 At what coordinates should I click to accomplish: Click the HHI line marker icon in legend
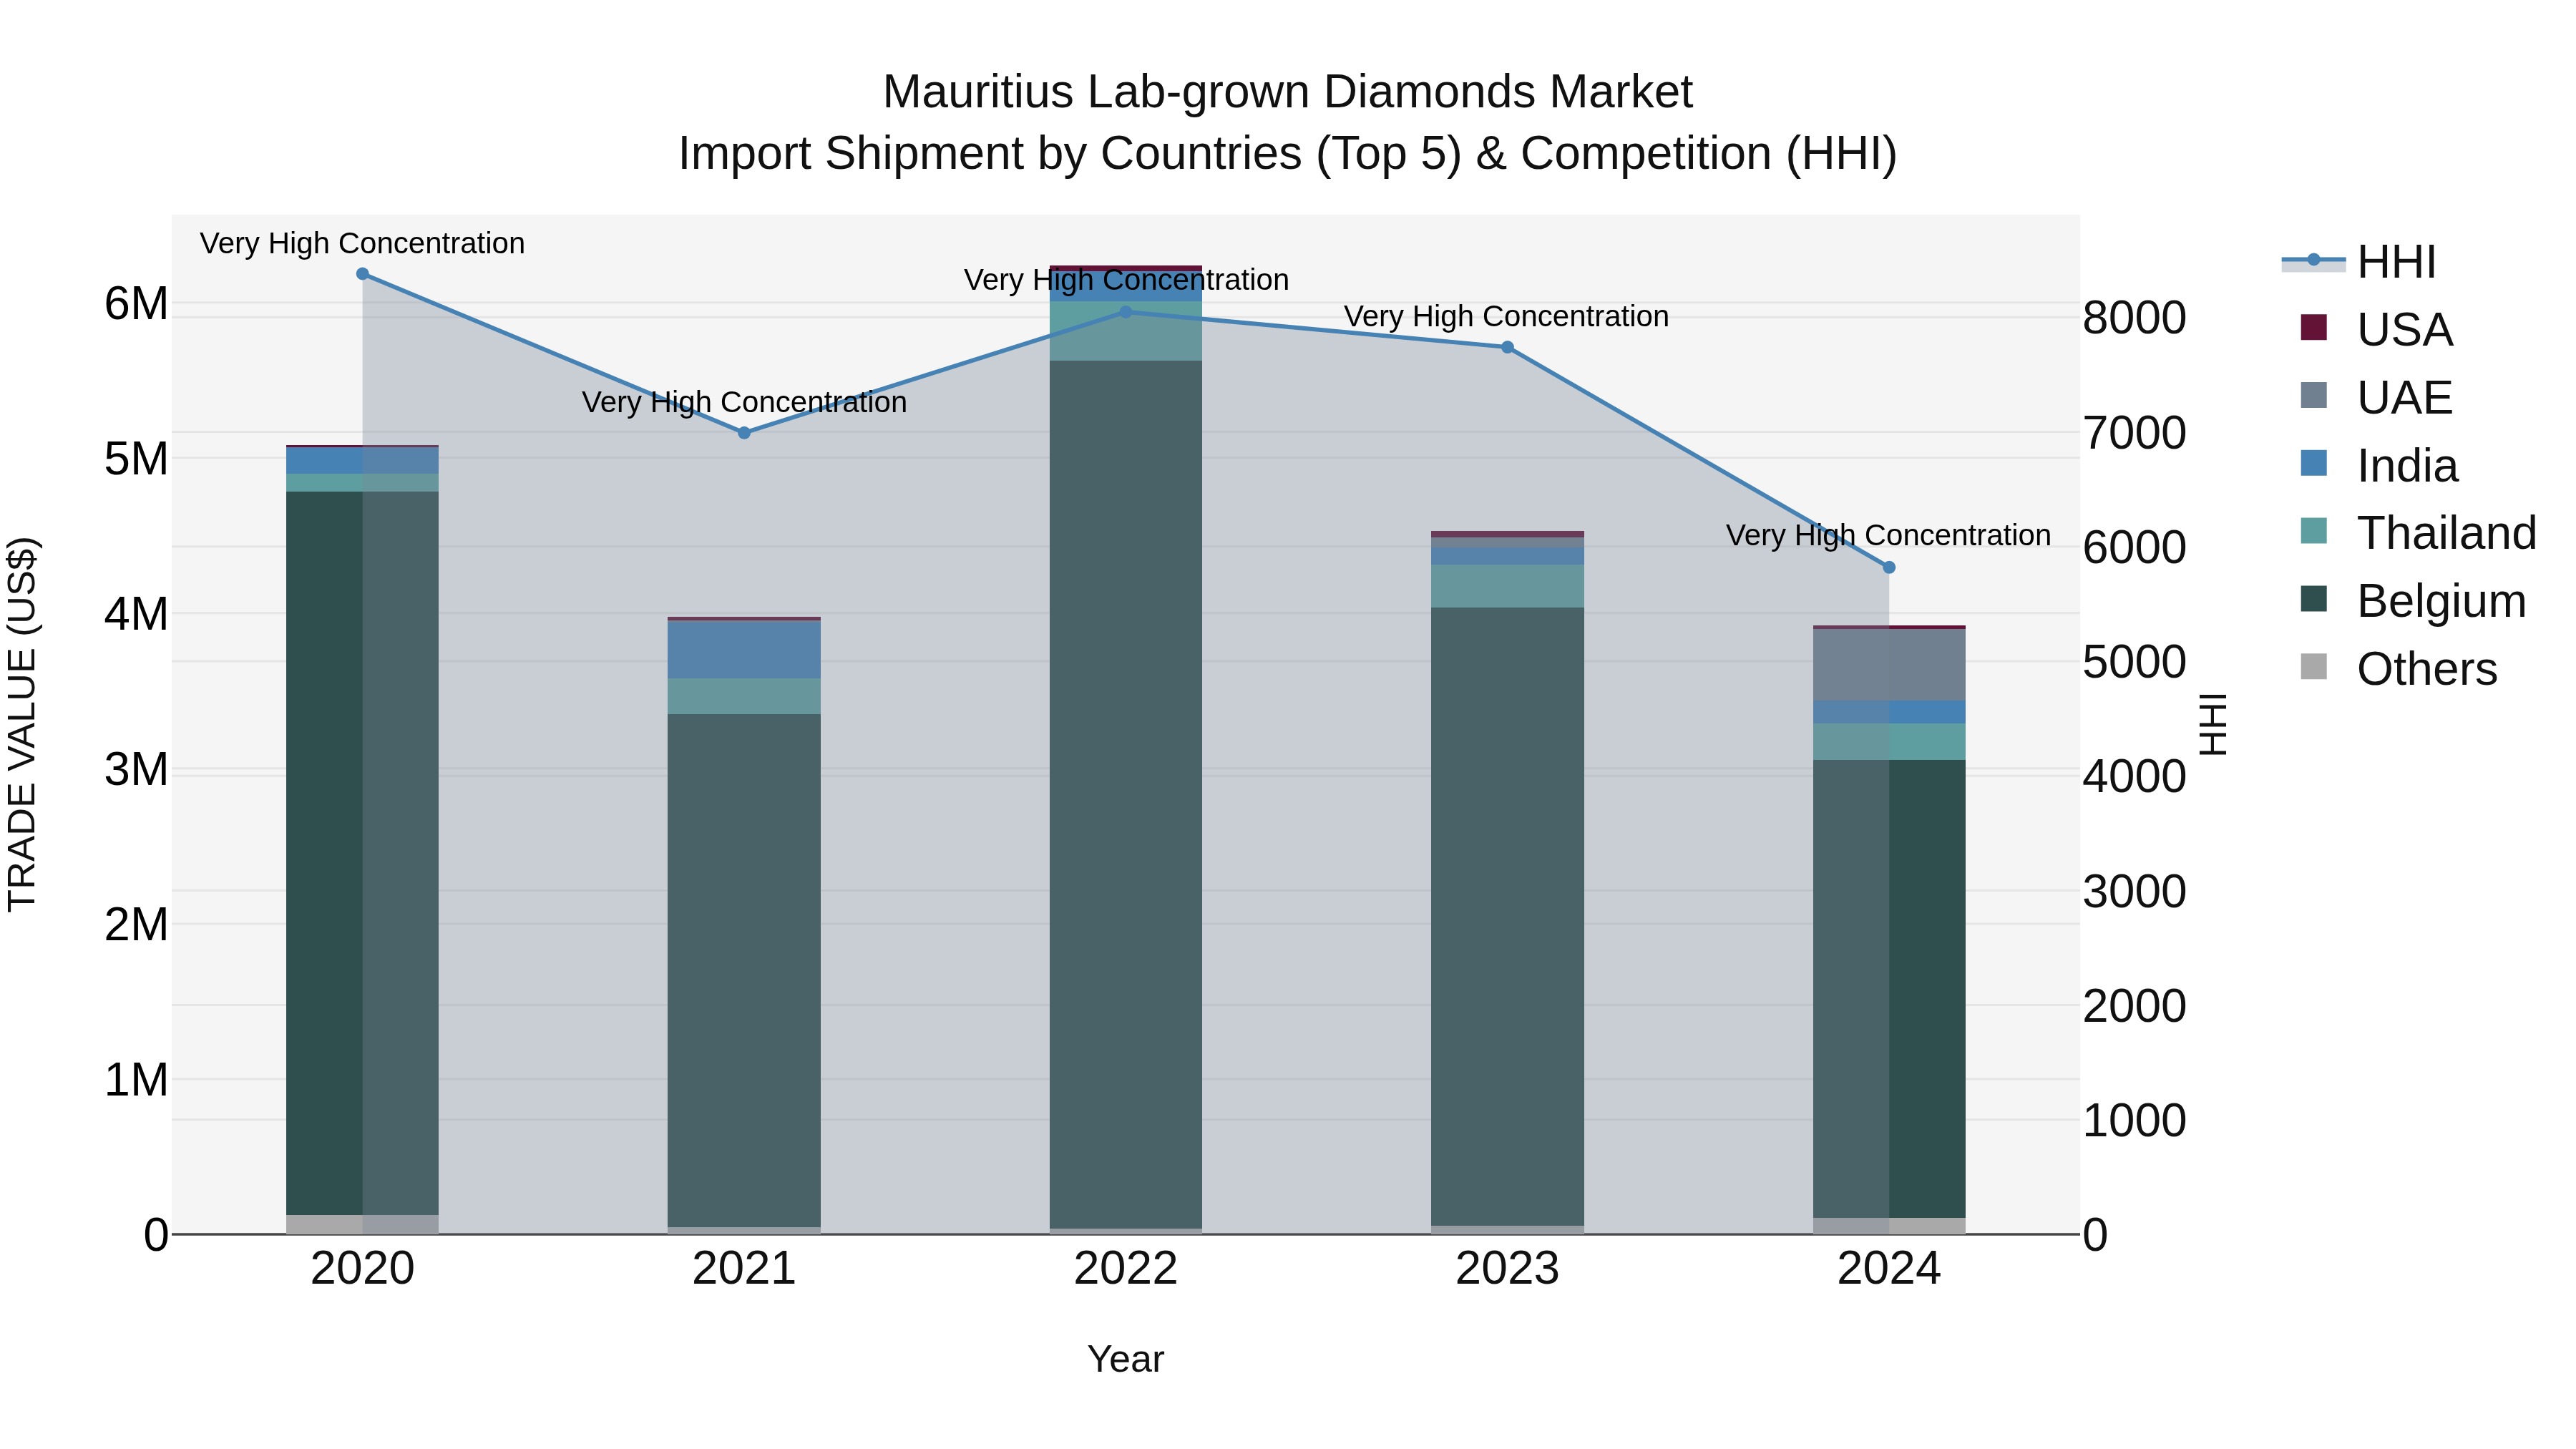(2313, 260)
